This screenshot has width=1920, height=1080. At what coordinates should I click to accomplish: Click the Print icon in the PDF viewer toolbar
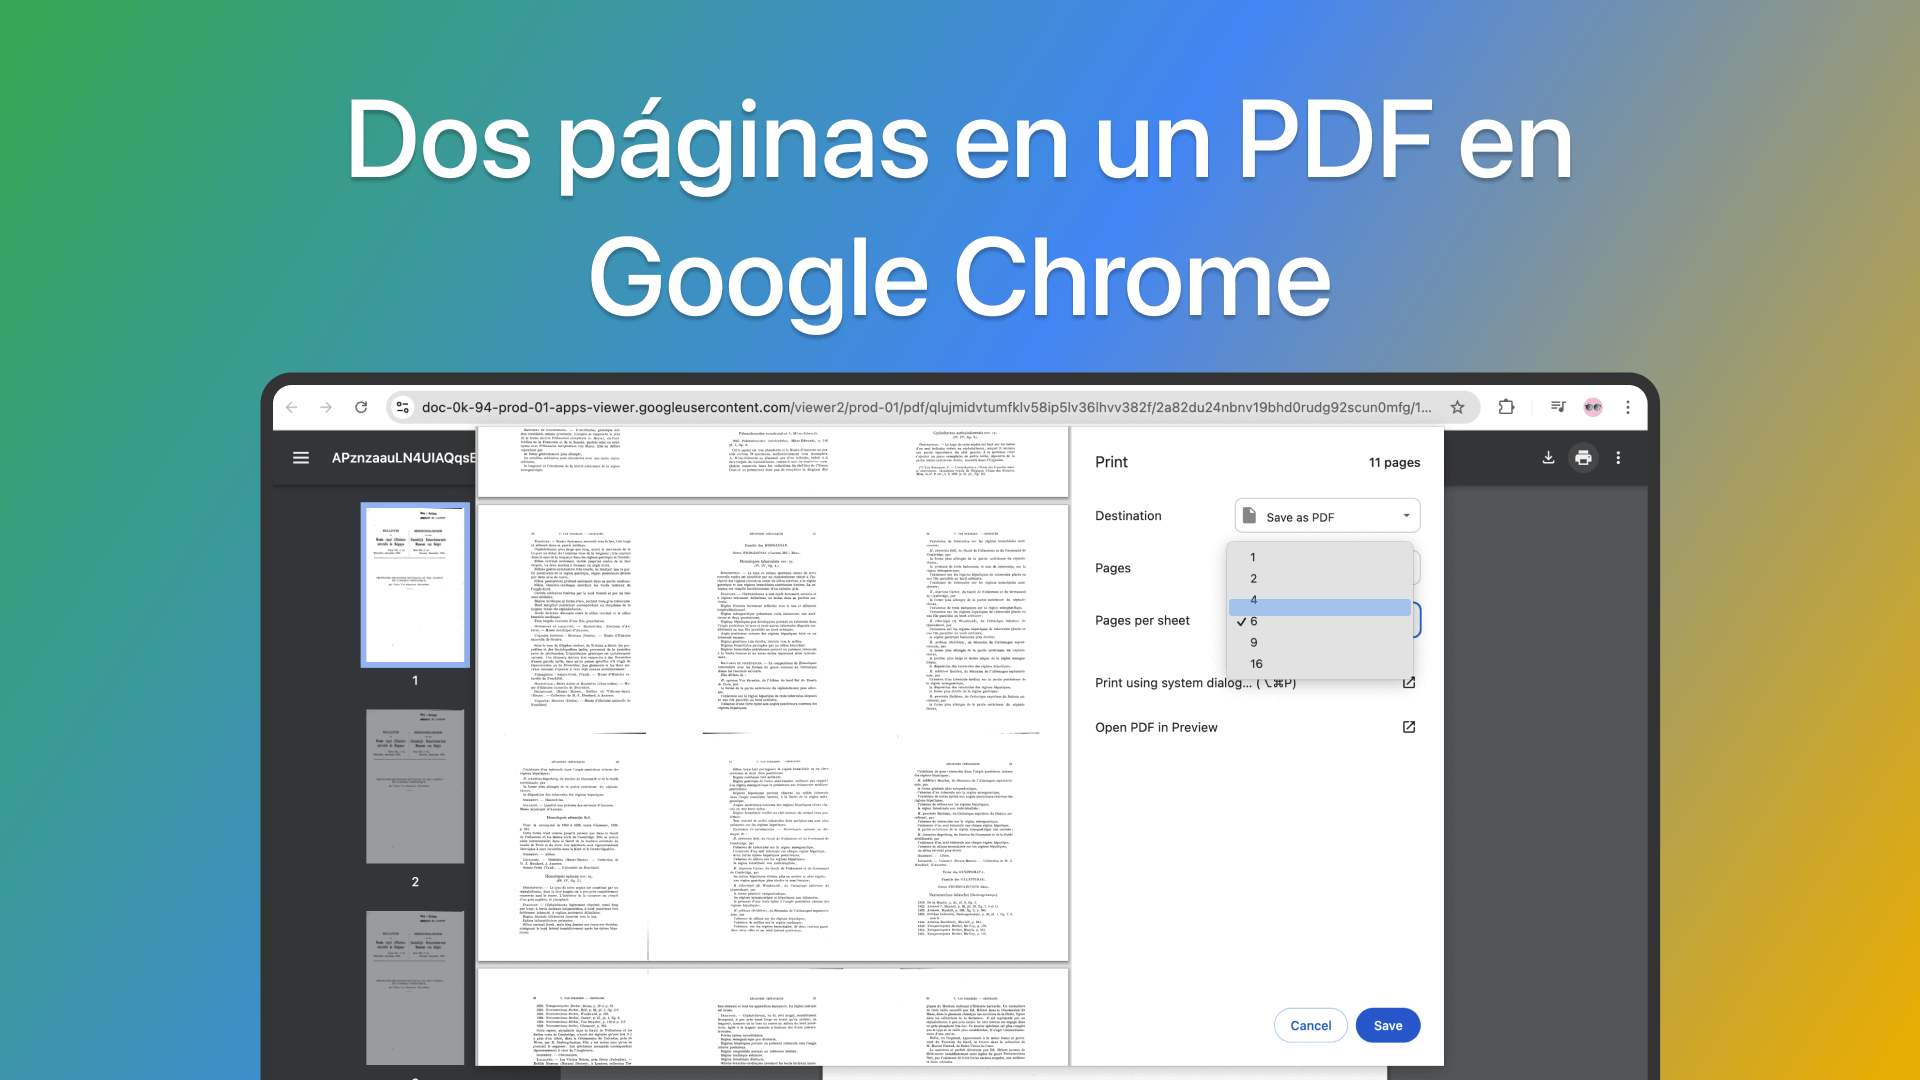pos(1583,458)
